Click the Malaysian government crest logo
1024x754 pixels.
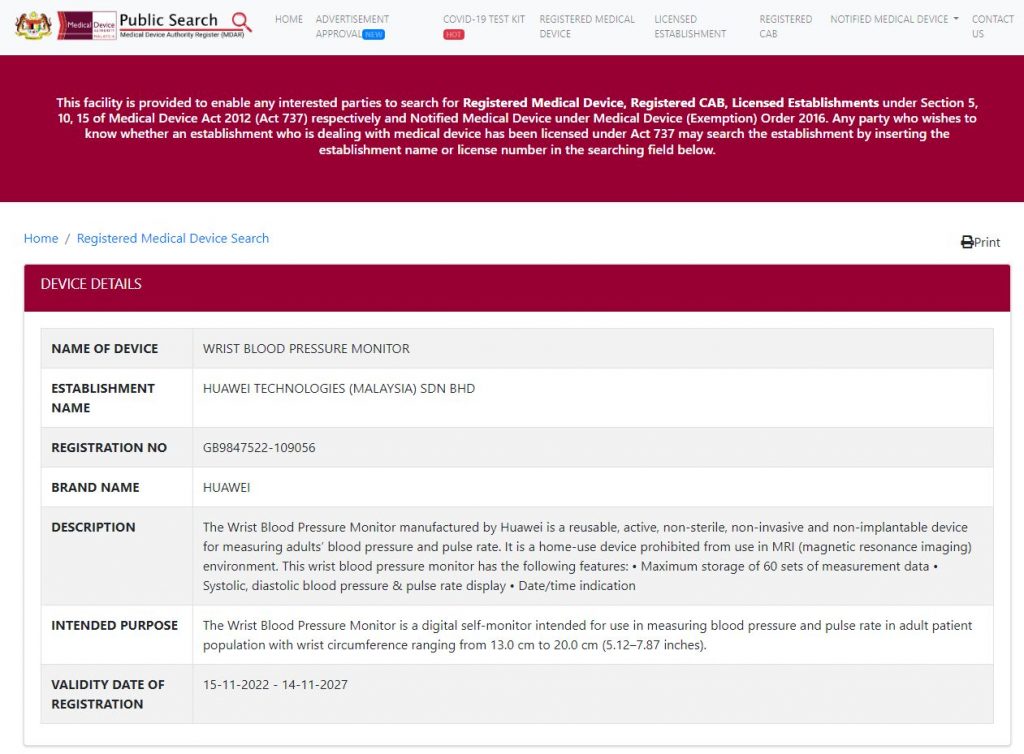click(x=33, y=25)
